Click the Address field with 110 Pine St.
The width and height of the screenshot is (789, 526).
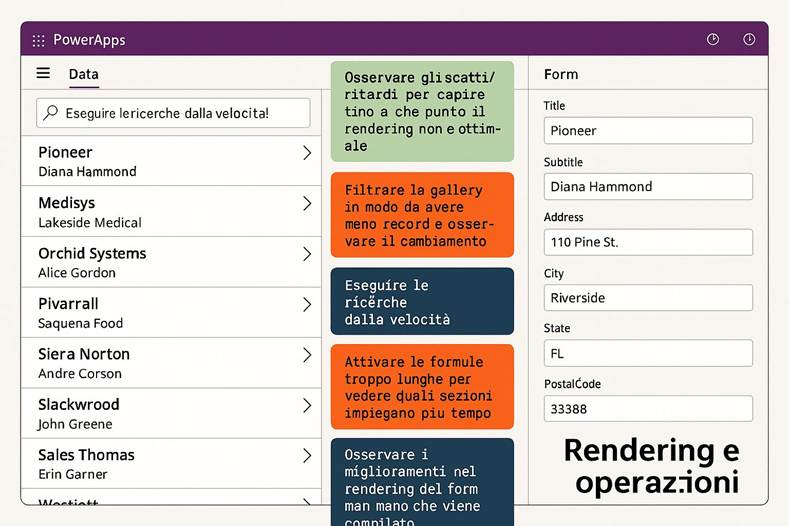[647, 242]
